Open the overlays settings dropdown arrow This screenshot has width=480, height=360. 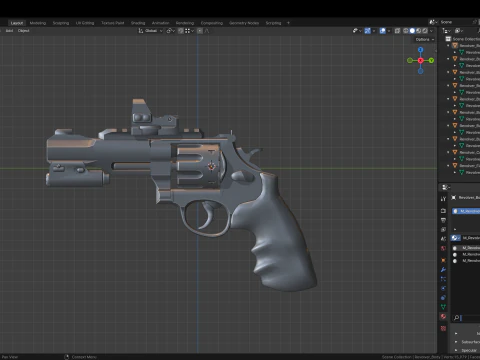(x=389, y=31)
